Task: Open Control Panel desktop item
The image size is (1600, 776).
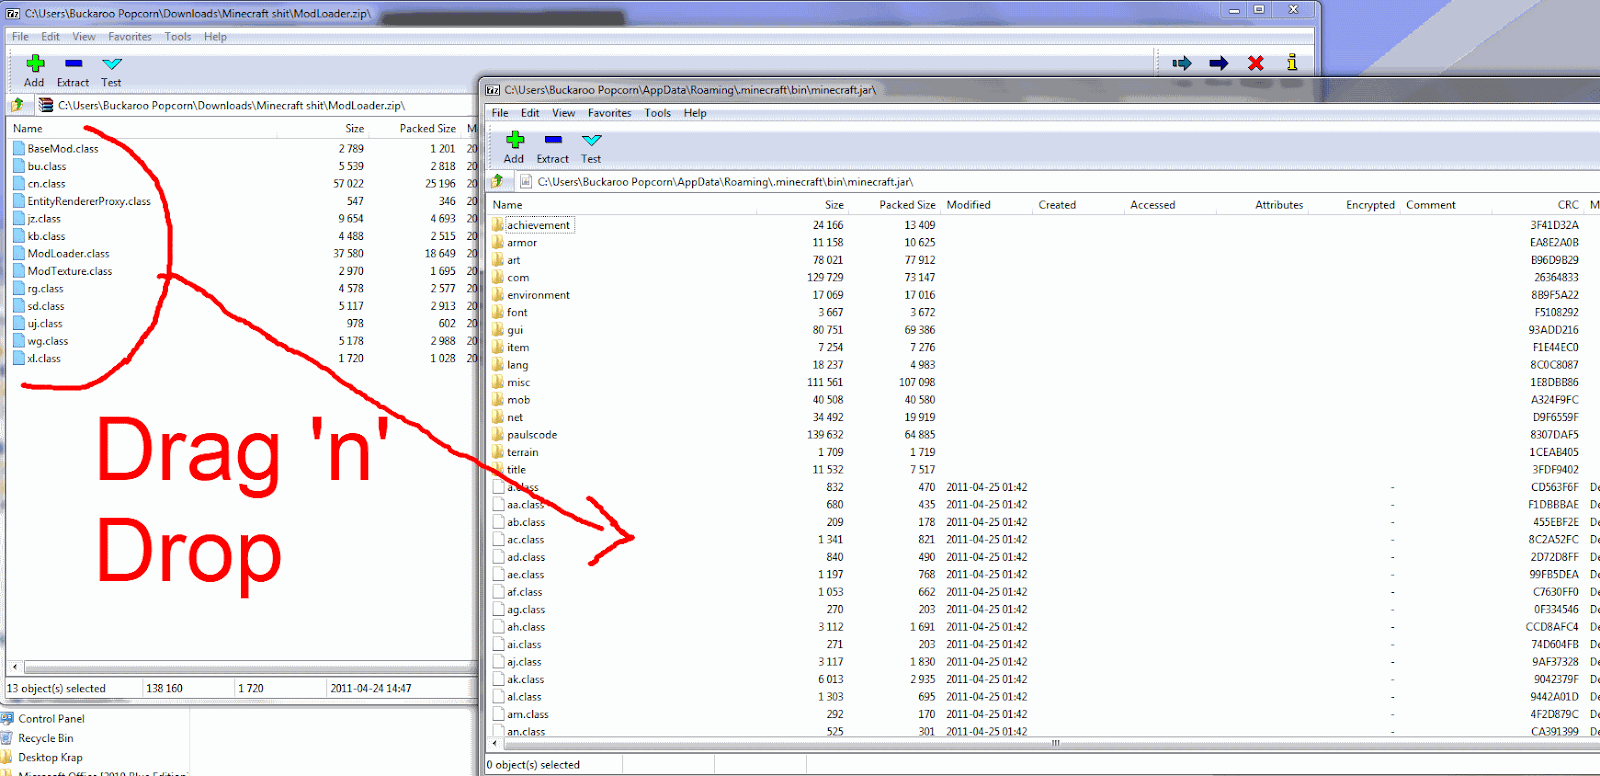Action: (x=51, y=719)
